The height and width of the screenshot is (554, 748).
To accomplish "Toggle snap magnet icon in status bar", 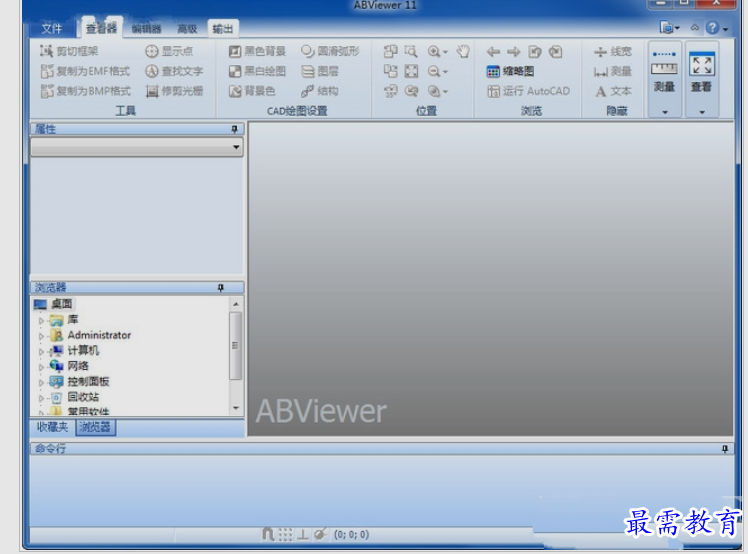I will tap(268, 534).
